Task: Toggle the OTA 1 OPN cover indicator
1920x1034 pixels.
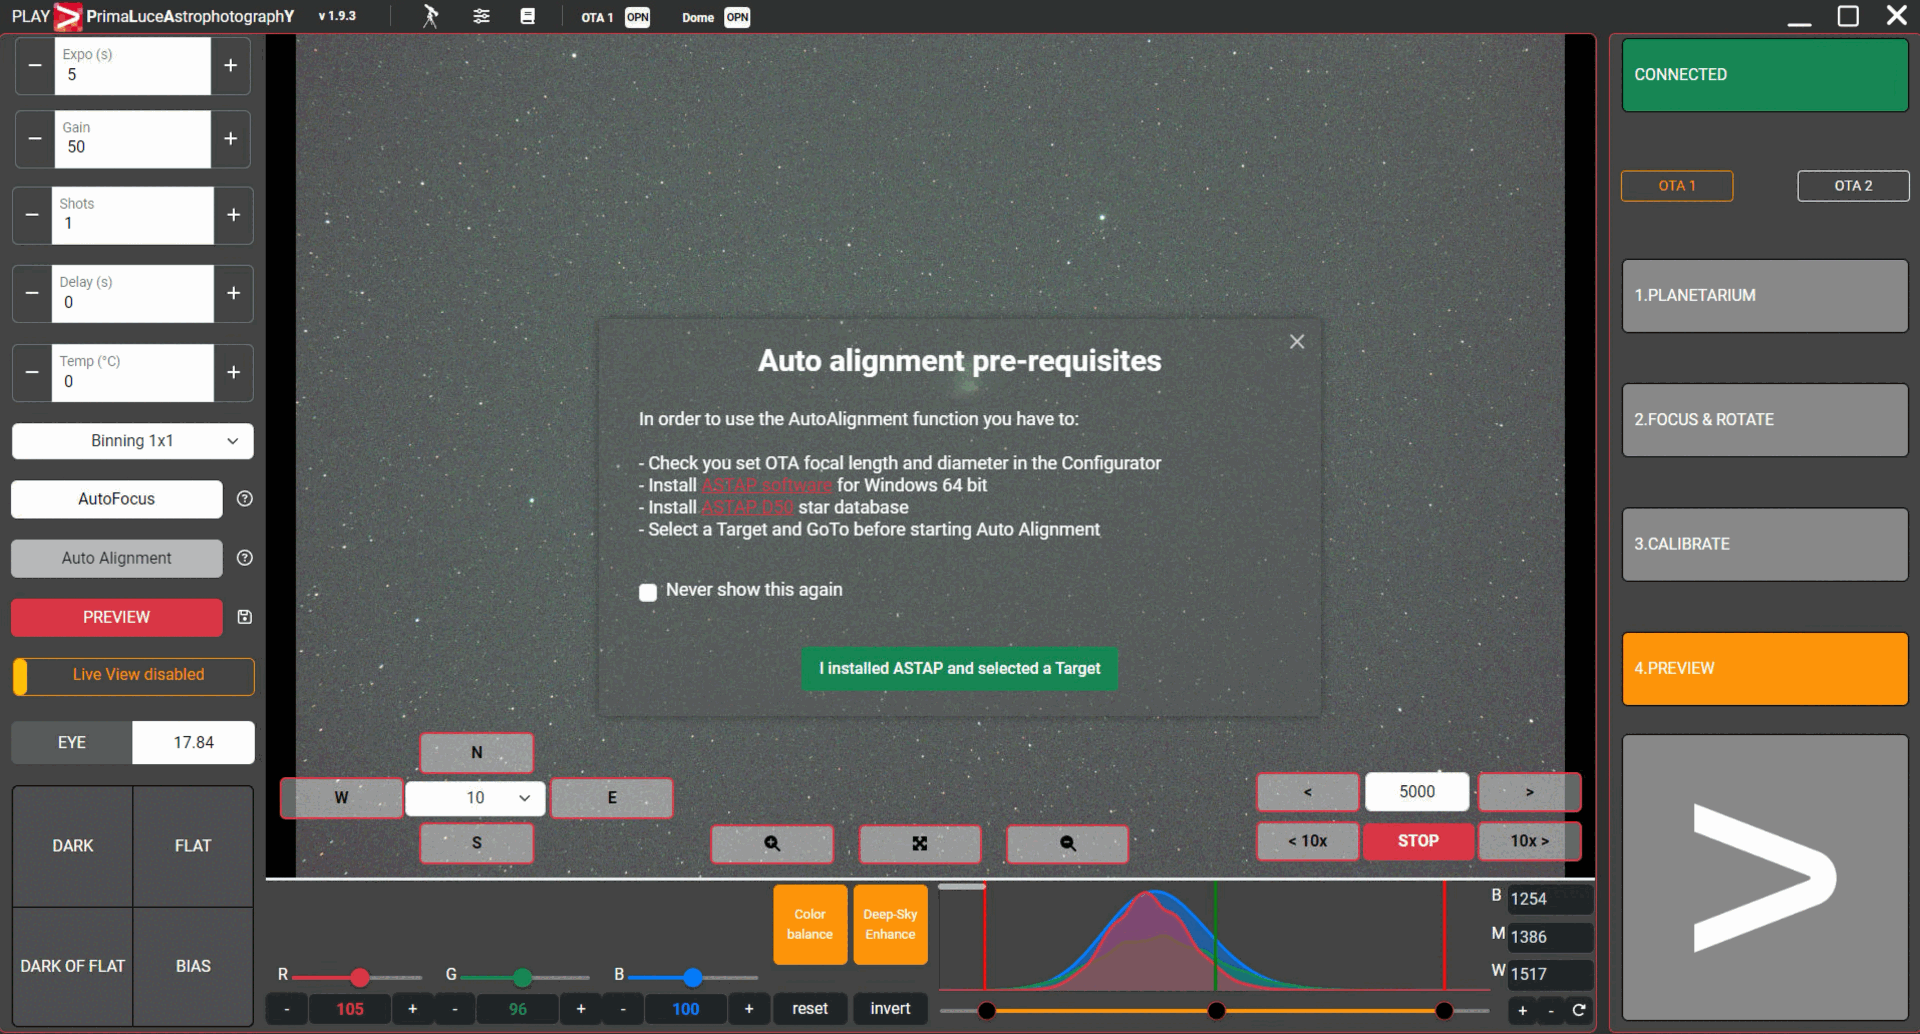Action: coord(637,17)
